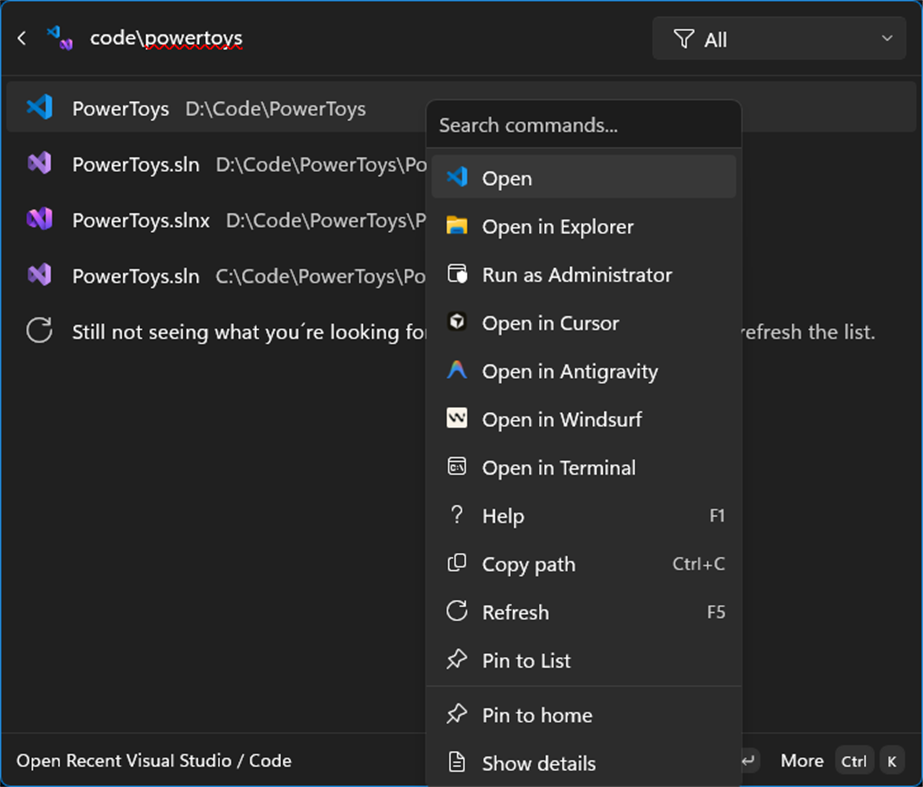
Task: Click the funnel filter icon
Action: (x=683, y=39)
